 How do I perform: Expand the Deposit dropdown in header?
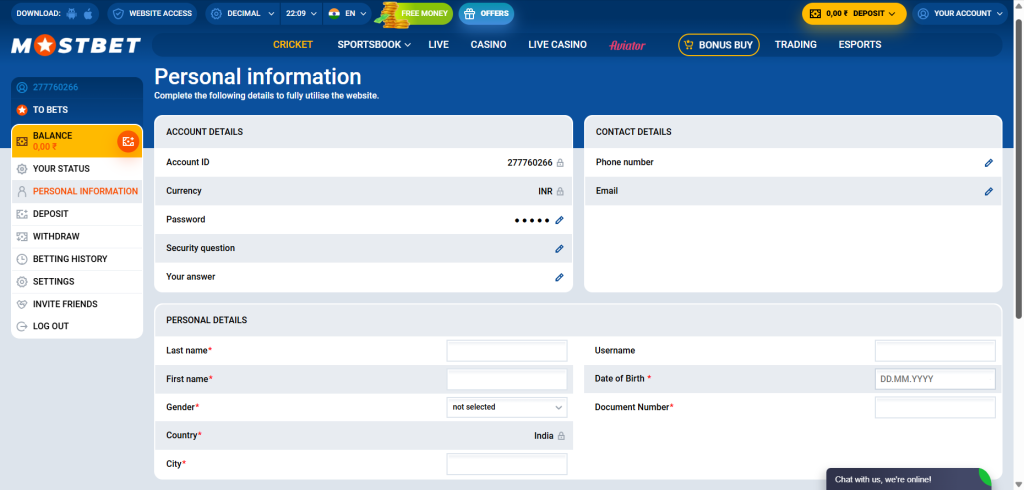(x=854, y=13)
